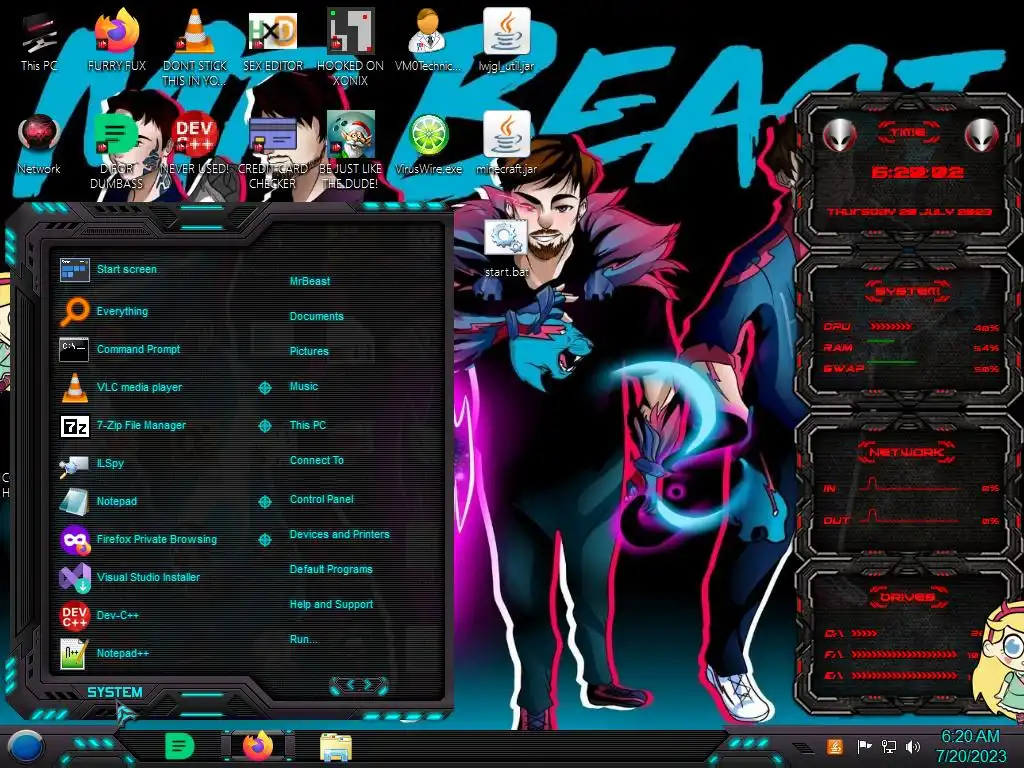Click Dev-C++ icon in start menu
Viewport: 1024px width, 768px height.
(x=74, y=615)
